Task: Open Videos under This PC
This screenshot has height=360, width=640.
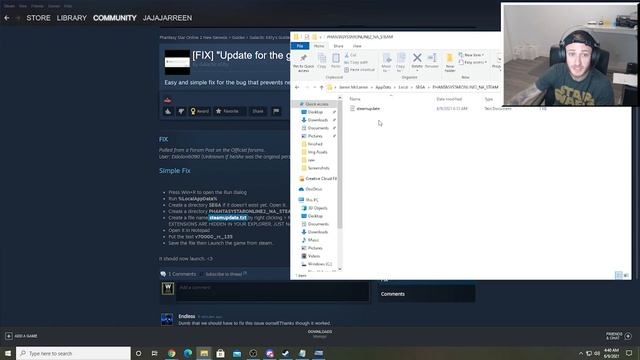Action: point(314,256)
